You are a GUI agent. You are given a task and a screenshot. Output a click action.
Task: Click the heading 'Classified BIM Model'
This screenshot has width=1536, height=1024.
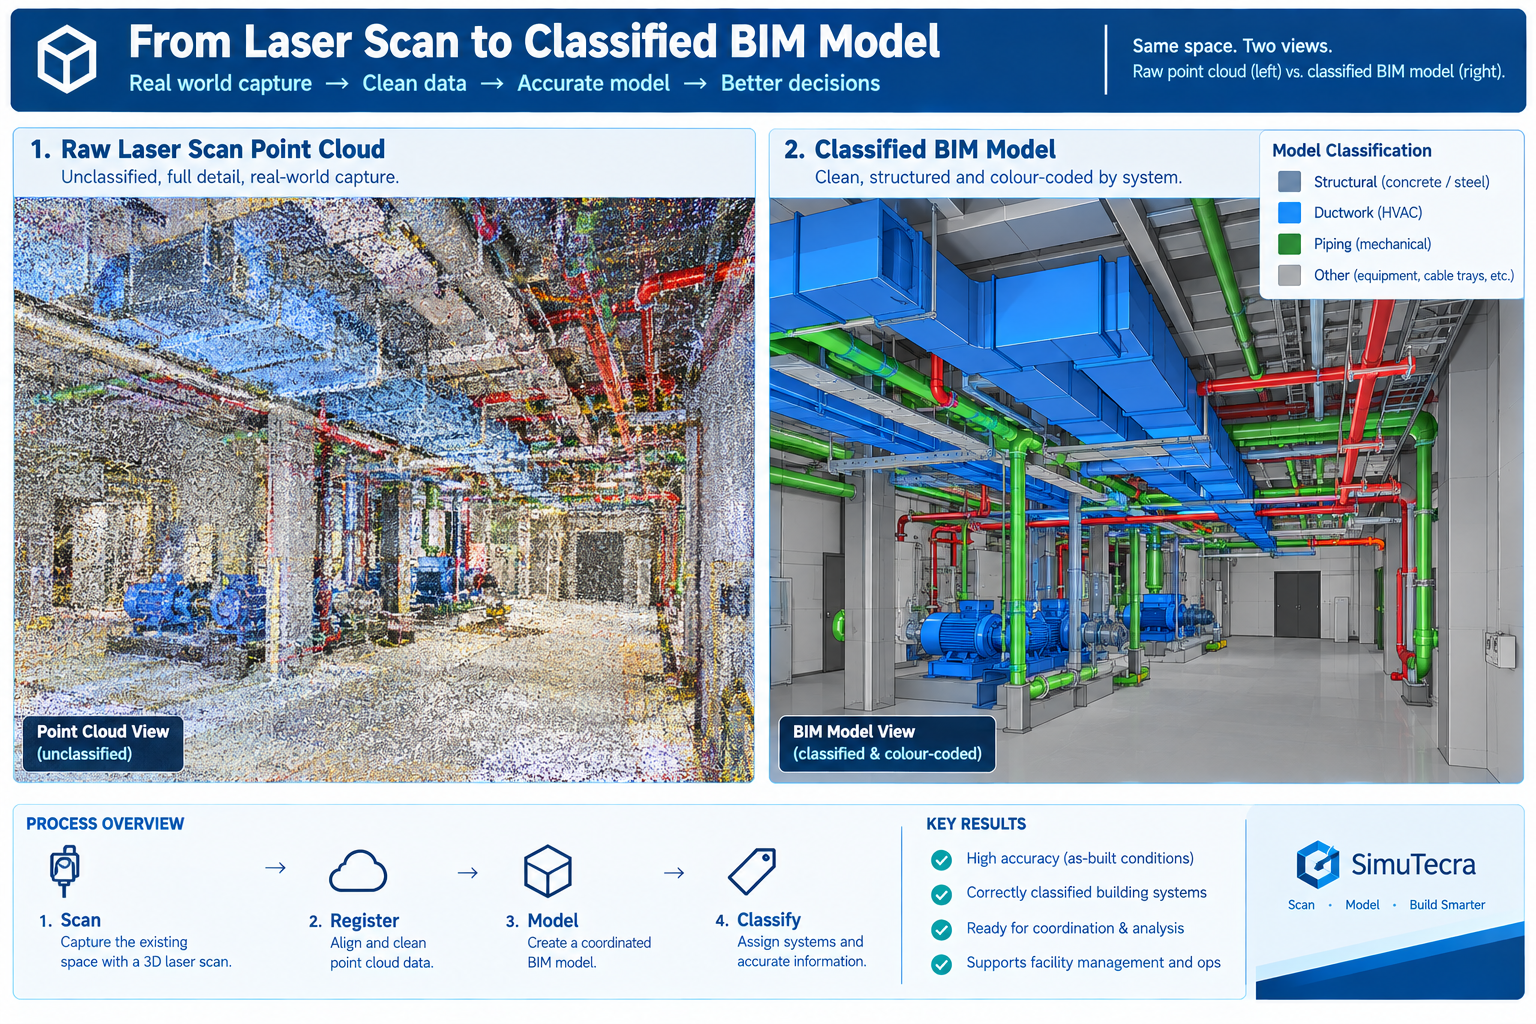935,149
